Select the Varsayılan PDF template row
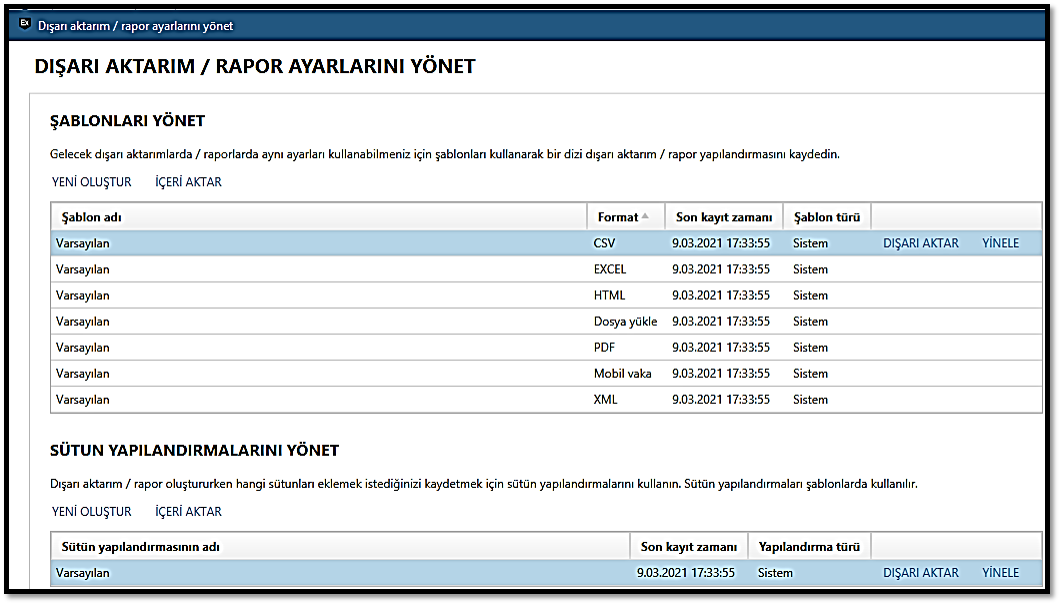The height and width of the screenshot is (605, 1061). click(300, 347)
